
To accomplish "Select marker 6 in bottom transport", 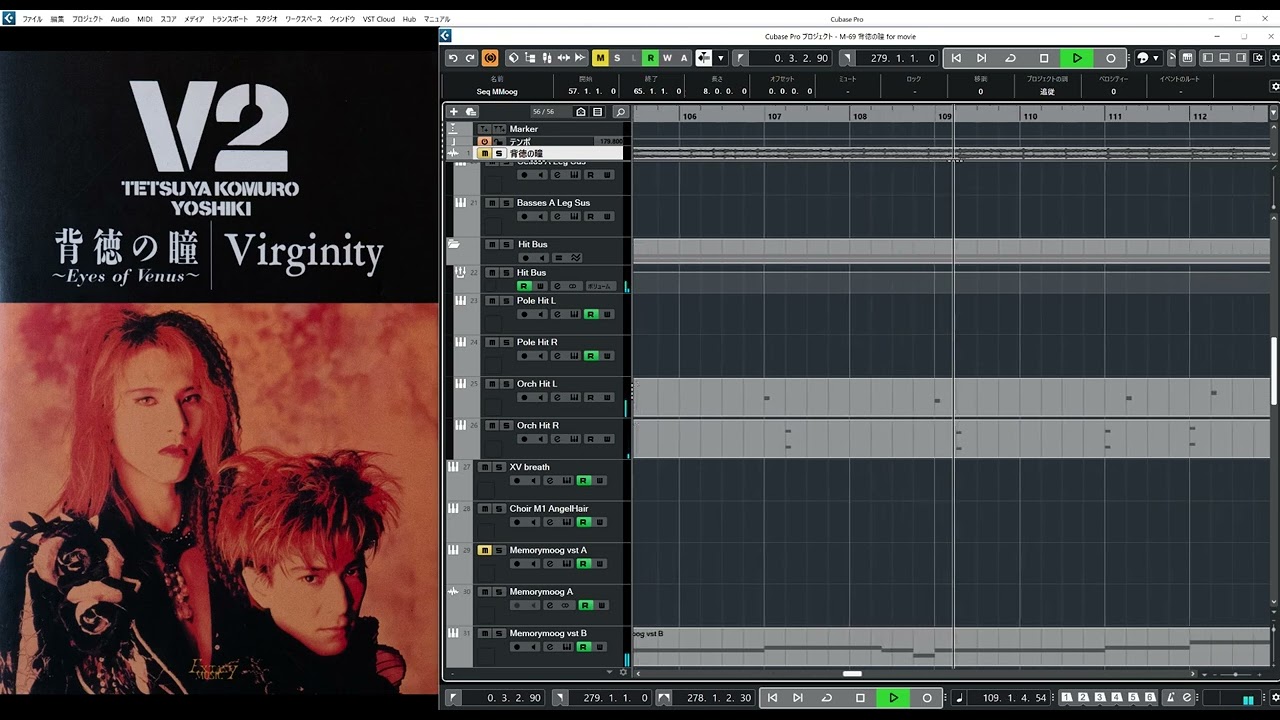I will pyautogui.click(x=1150, y=697).
